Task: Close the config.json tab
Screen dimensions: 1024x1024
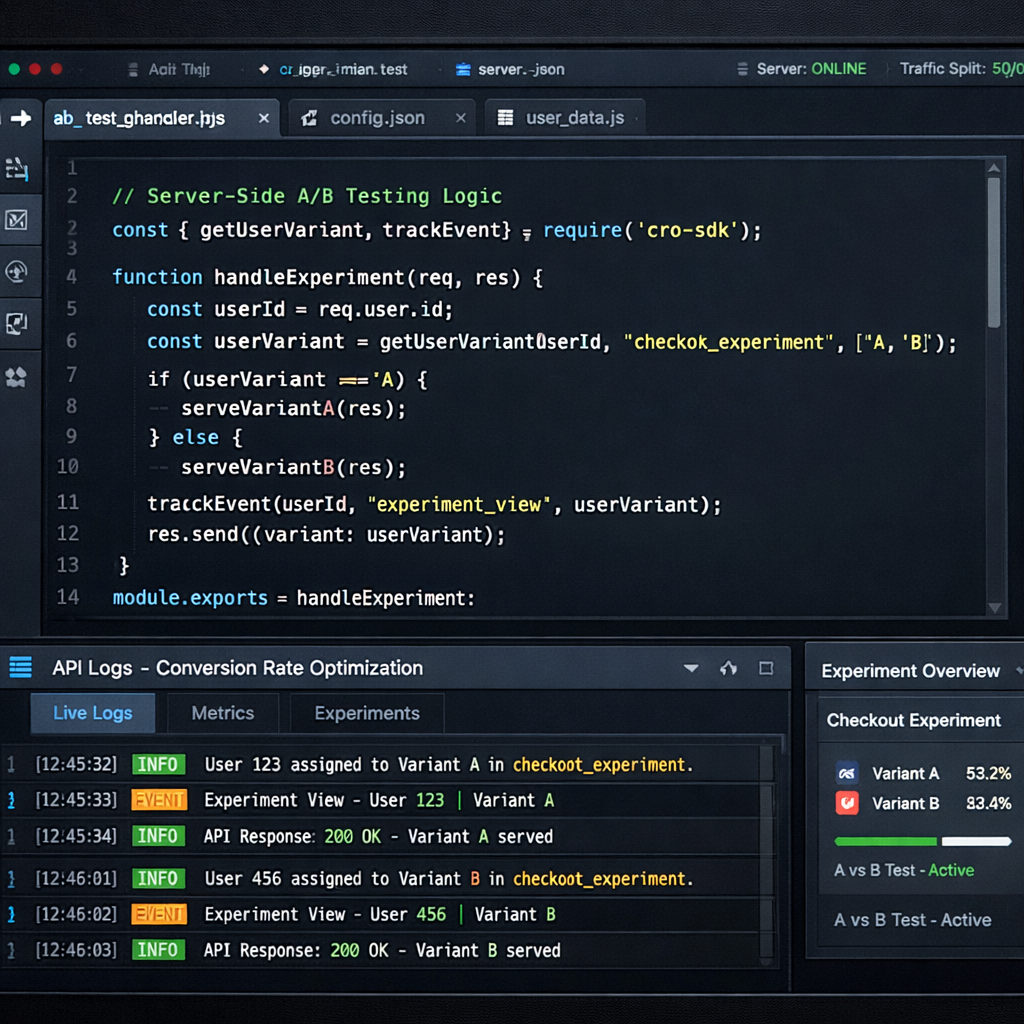Action: pos(460,118)
